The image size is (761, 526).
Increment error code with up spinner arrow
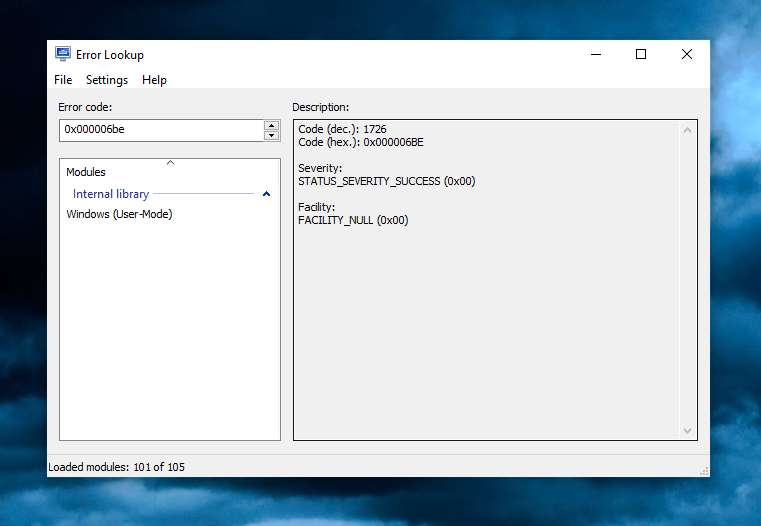pyautogui.click(x=272, y=126)
